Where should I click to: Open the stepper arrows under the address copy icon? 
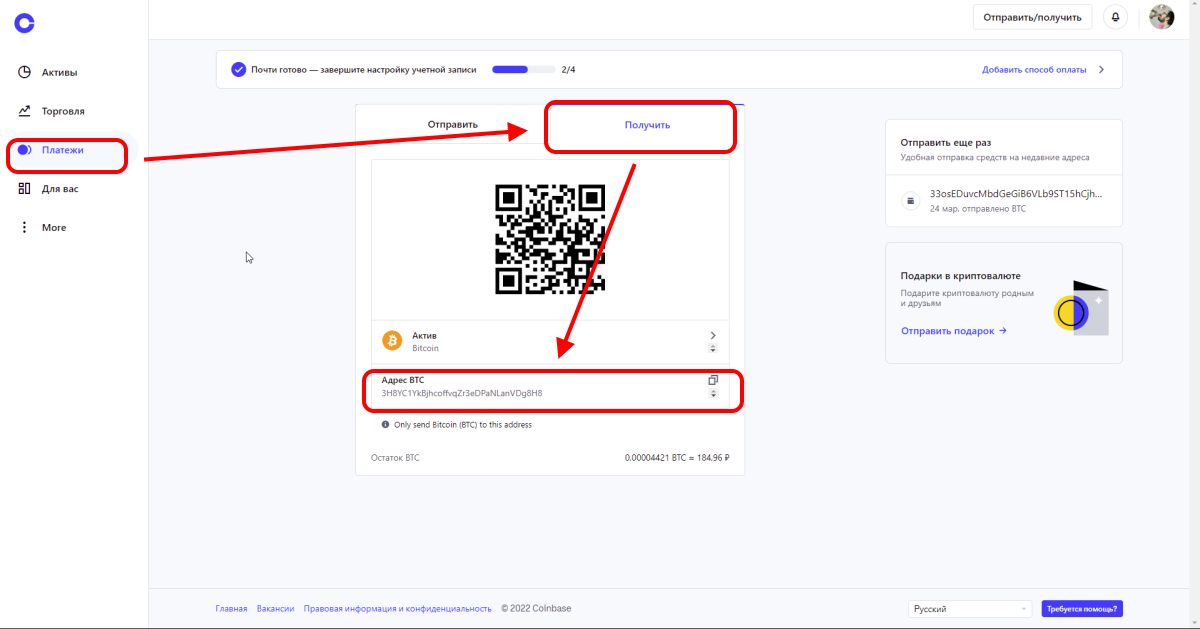(713, 393)
